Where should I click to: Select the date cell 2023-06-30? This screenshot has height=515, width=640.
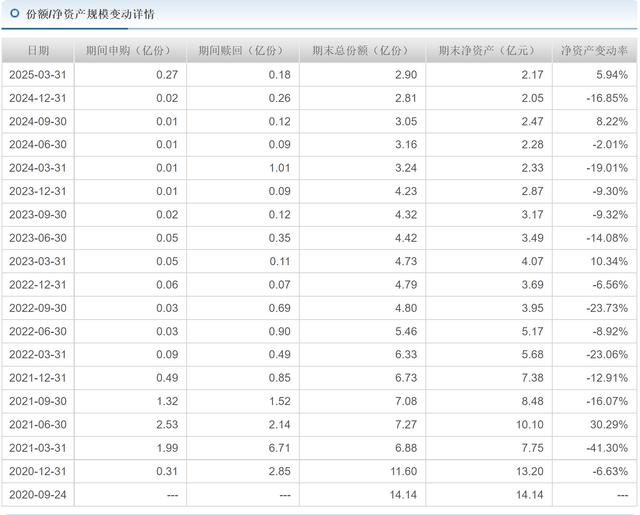click(38, 238)
